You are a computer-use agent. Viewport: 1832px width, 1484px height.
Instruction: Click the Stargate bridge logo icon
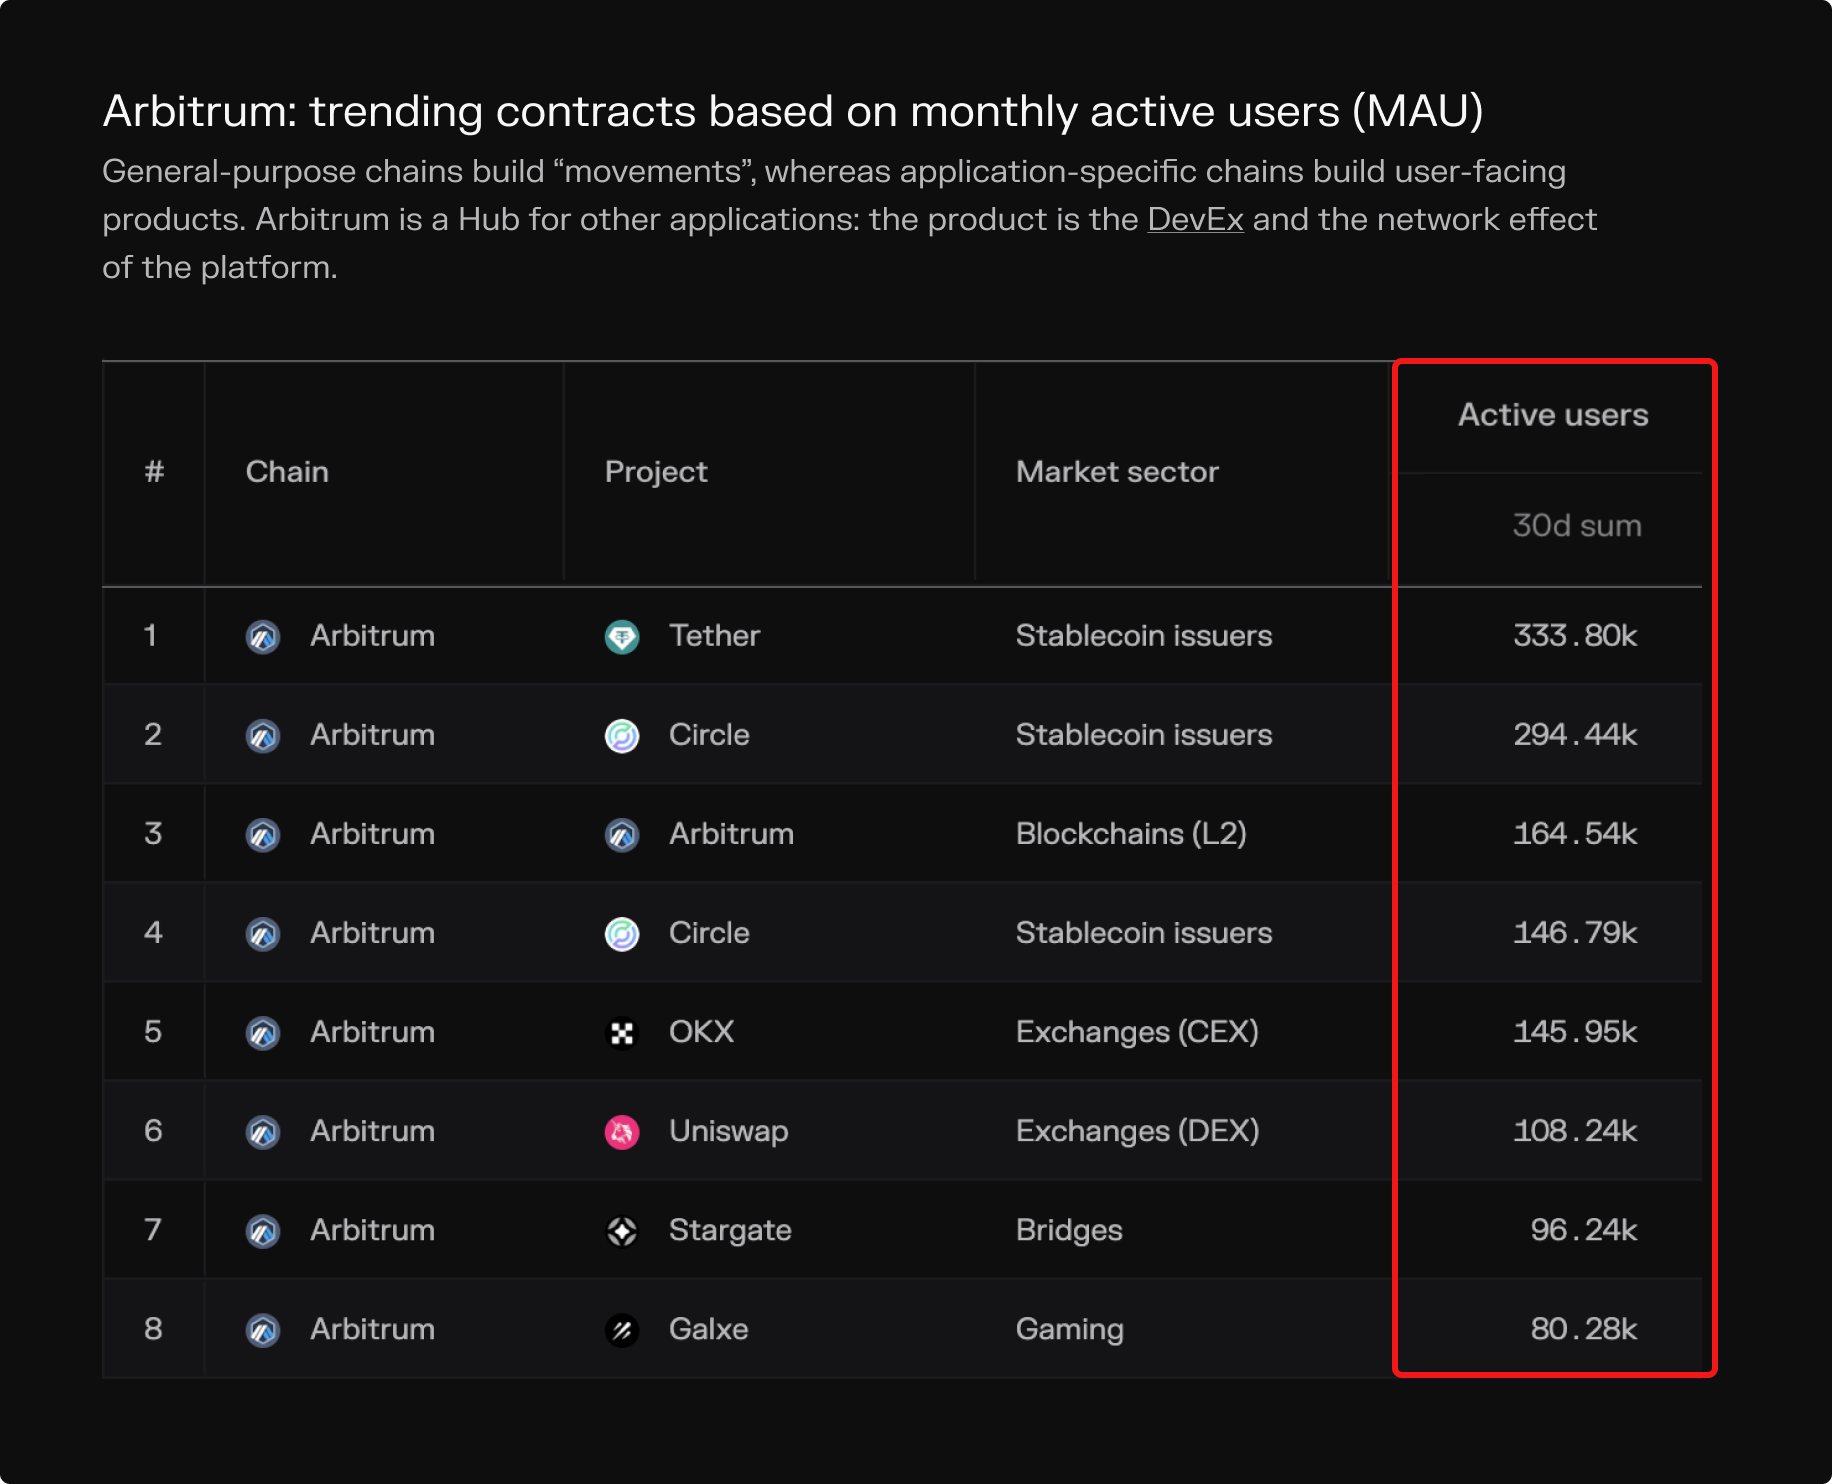(622, 1230)
